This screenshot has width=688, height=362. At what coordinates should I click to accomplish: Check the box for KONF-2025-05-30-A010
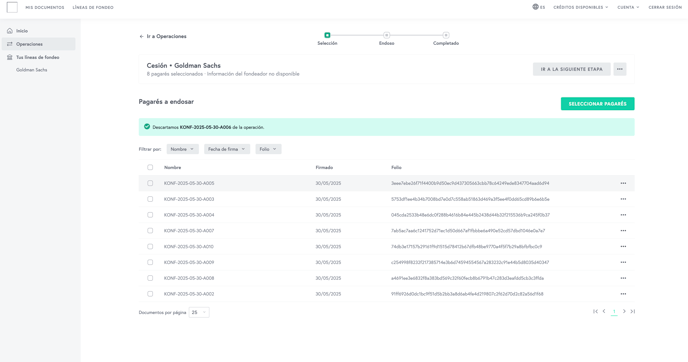click(150, 247)
